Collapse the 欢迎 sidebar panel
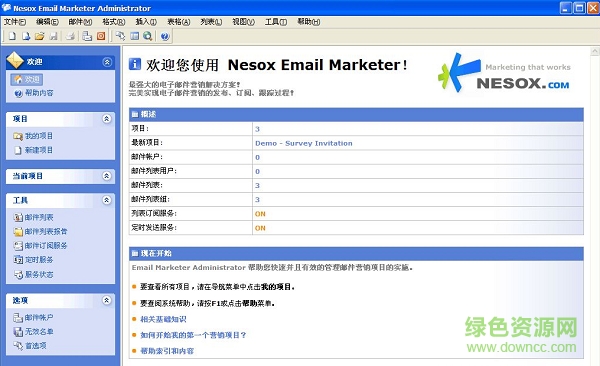The height and width of the screenshot is (366, 600). [107, 62]
